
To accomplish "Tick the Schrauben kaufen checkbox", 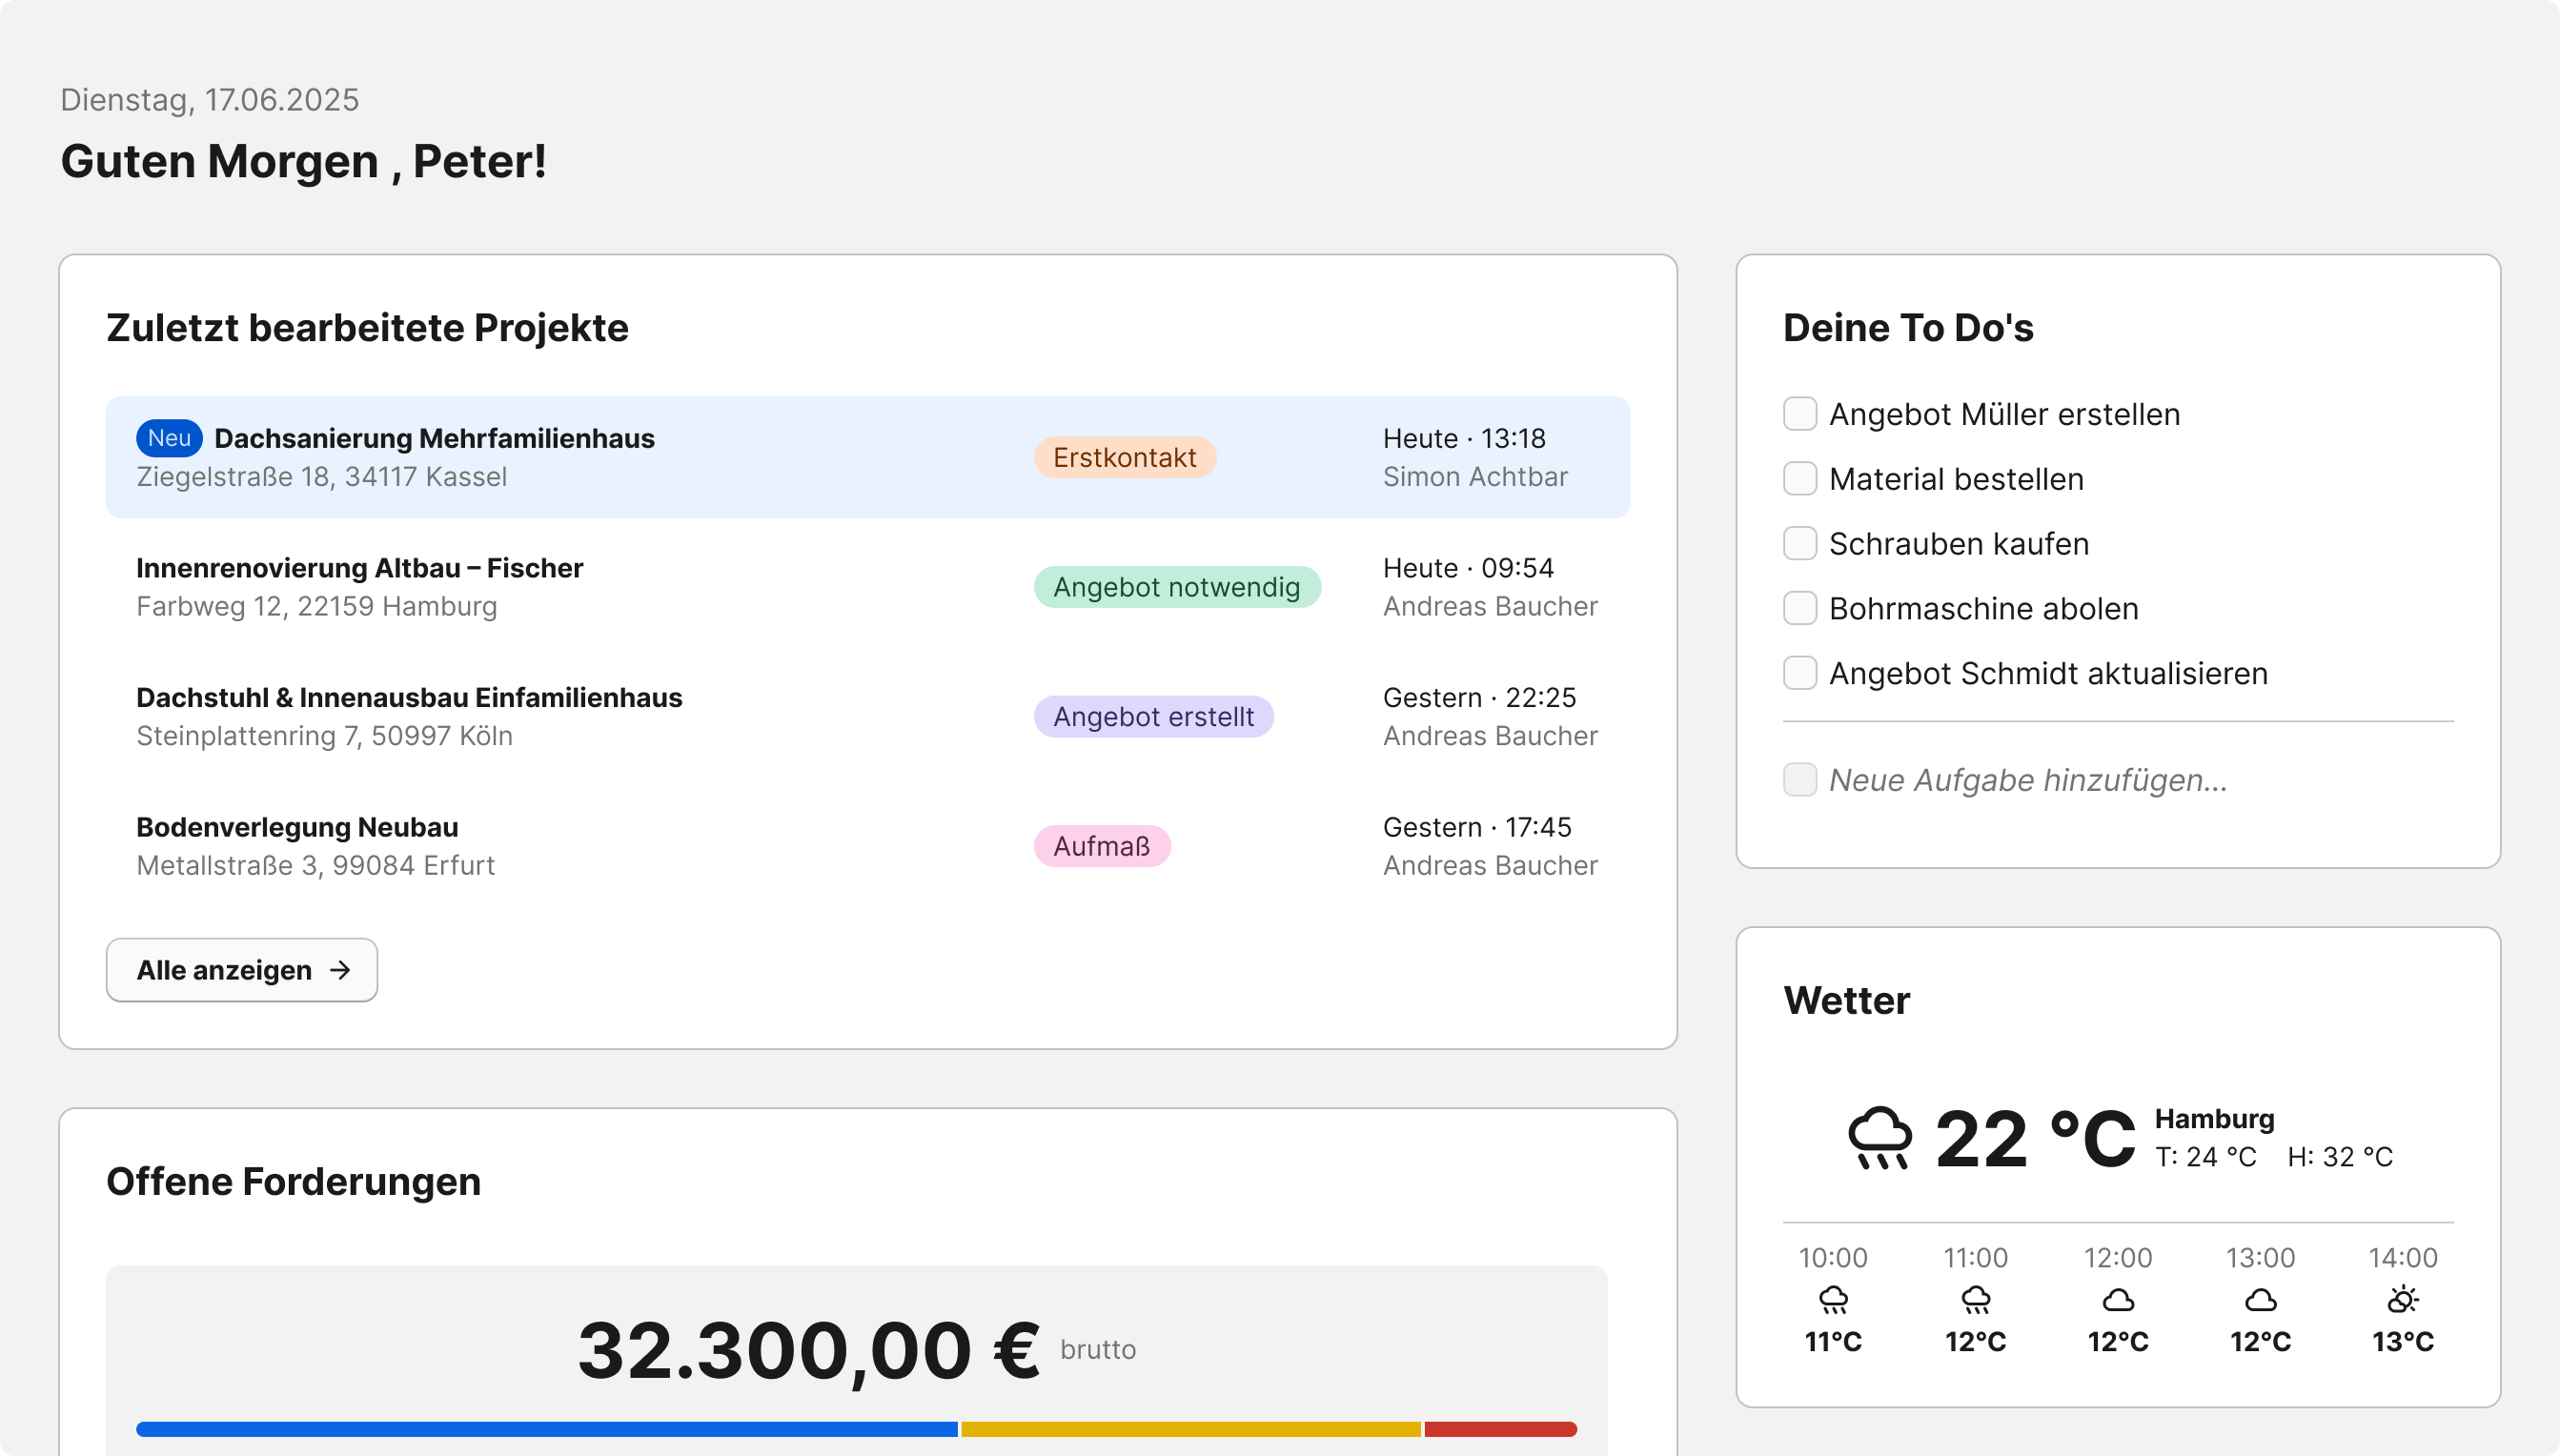I will click(1800, 544).
